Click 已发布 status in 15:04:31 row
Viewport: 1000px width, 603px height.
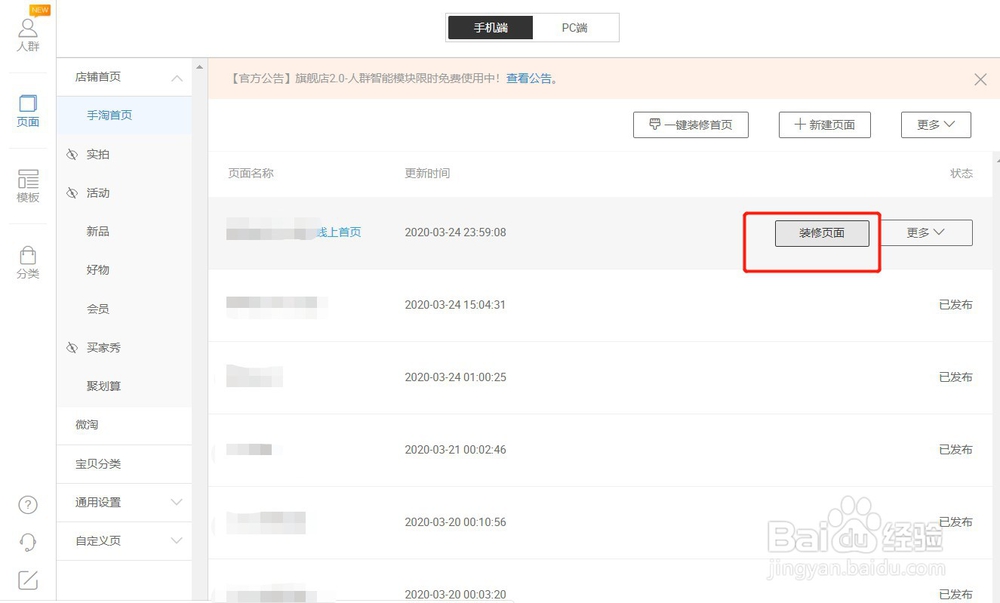click(955, 305)
